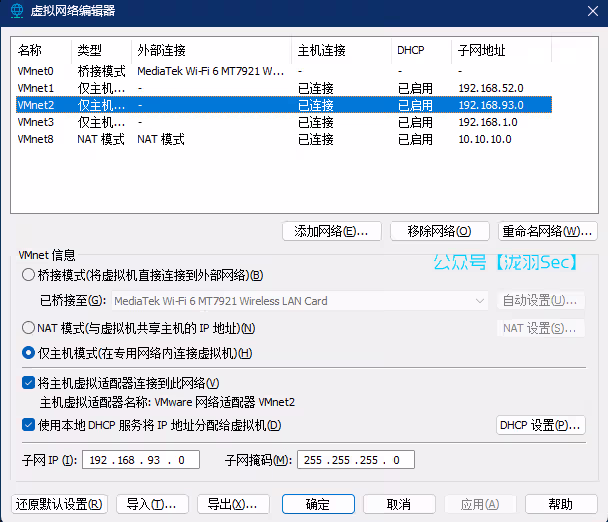Image resolution: width=608 pixels, height=522 pixels.
Task: Click the 子网掩码 input field
Action: click(x=355, y=460)
